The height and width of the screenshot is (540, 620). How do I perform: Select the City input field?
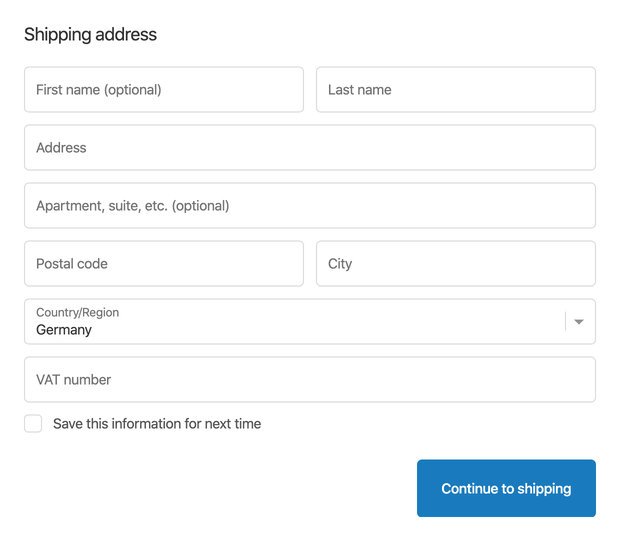coord(456,264)
